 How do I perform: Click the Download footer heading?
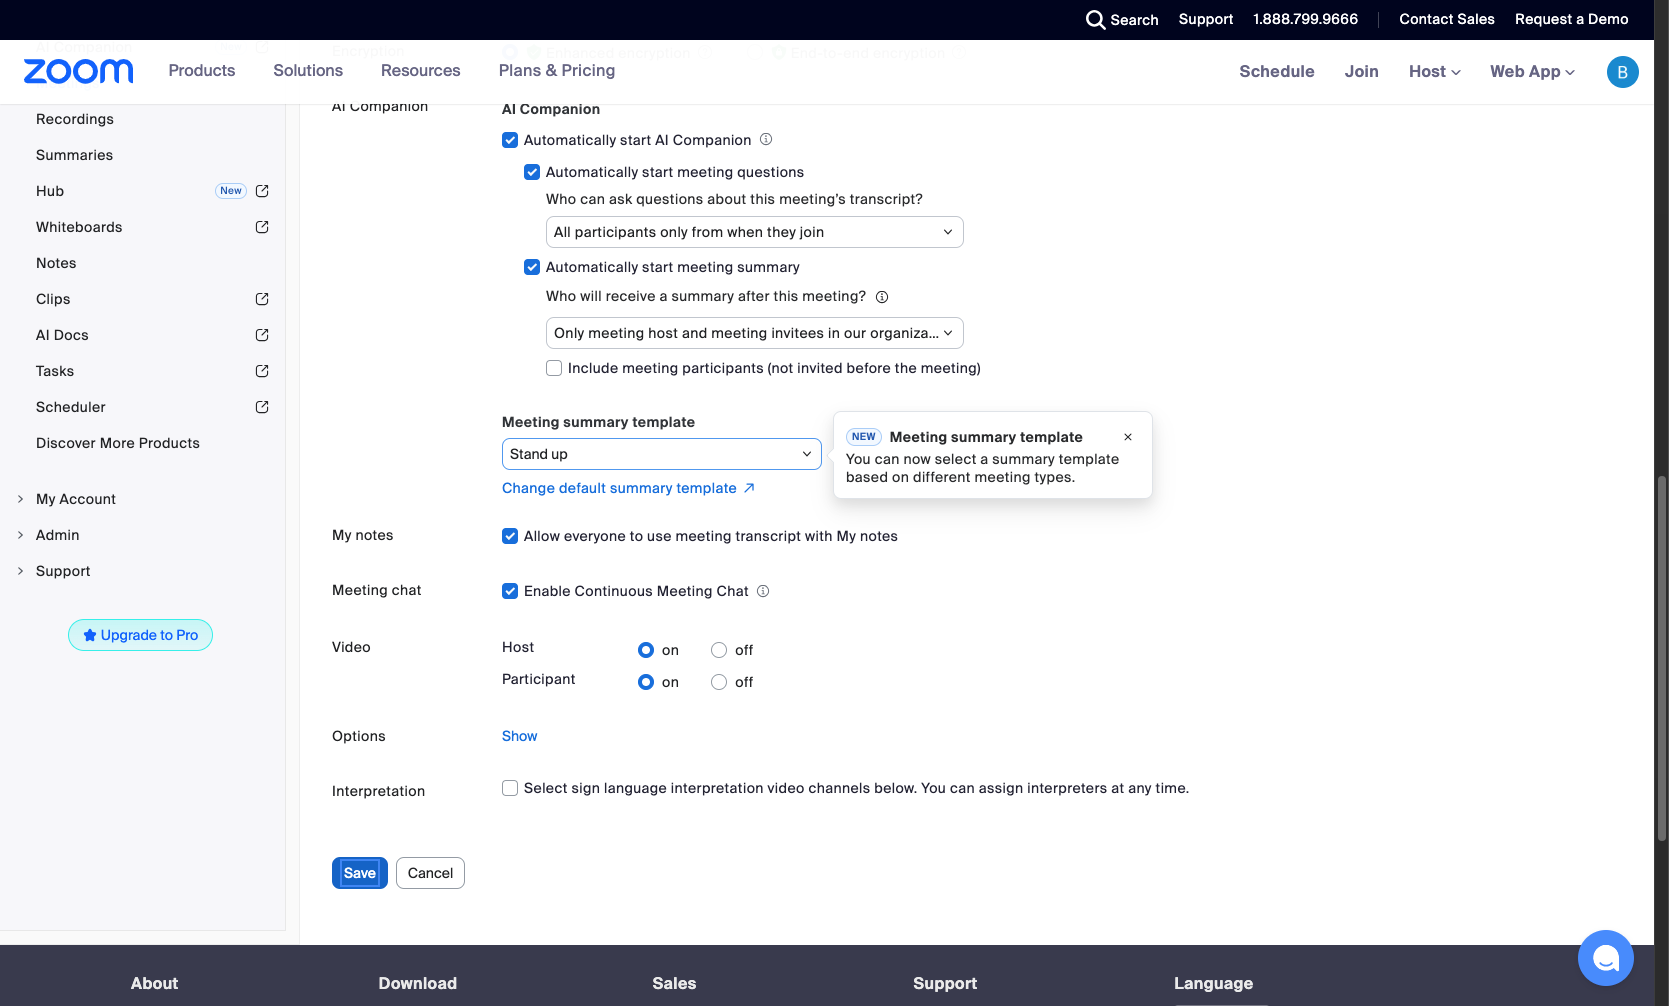pos(418,983)
